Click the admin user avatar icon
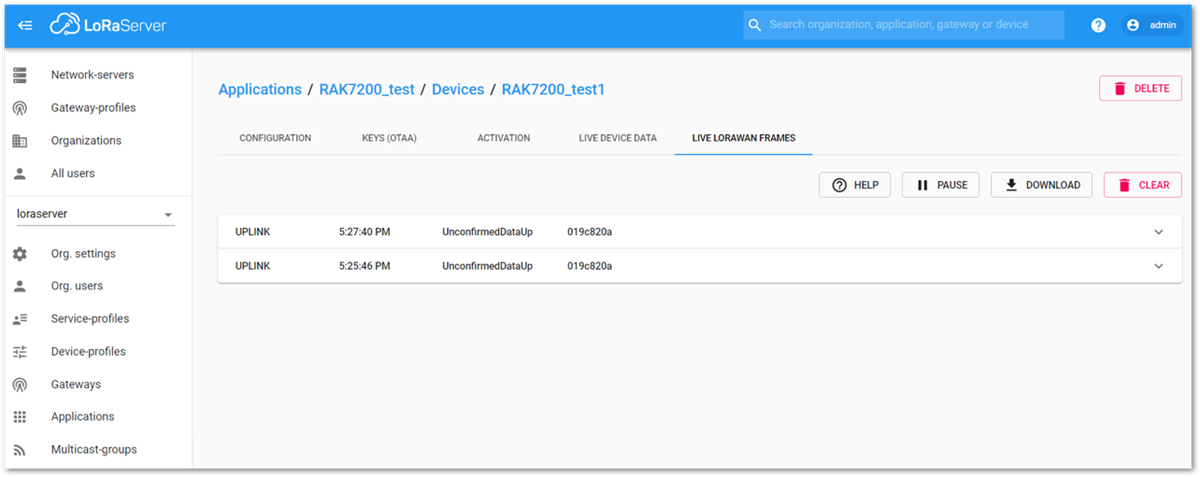The width and height of the screenshot is (1200, 477). [1133, 25]
